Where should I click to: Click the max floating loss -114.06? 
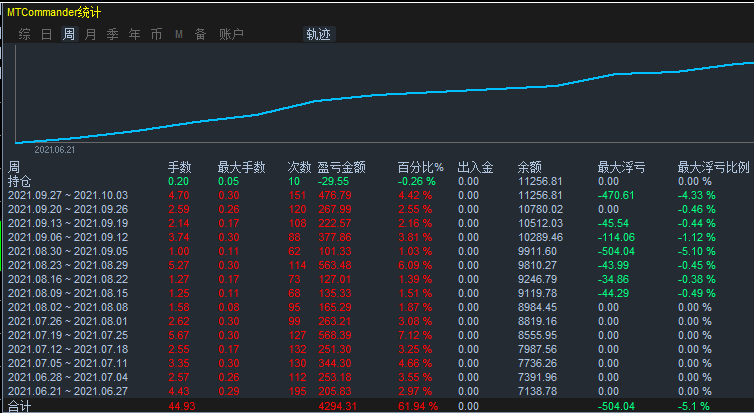[x=616, y=237]
